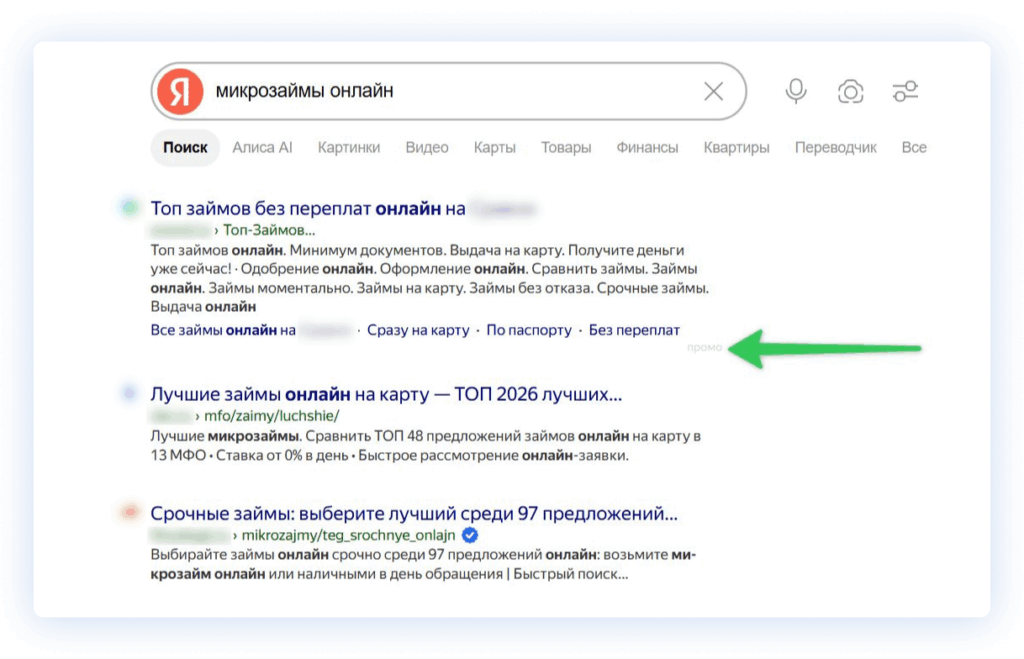Viewport: 1024px width, 659px height.
Task: Open result Срочные займы: выберите лучший
Action: click(414, 513)
